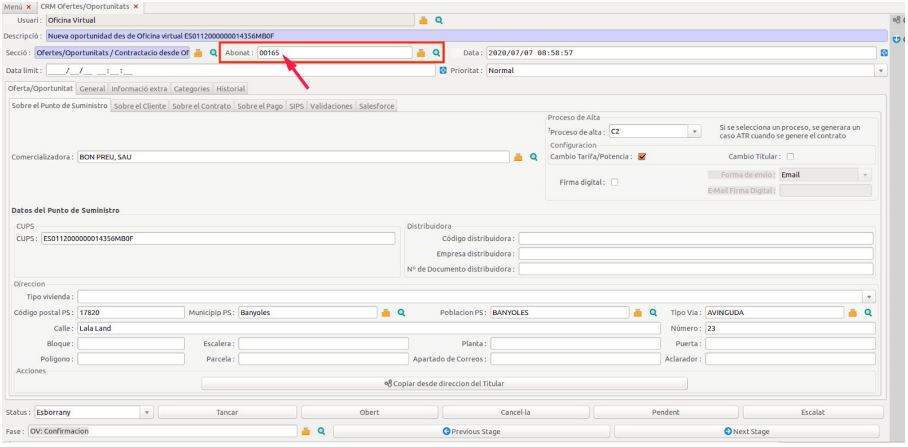Viewport: 908px width, 447px height.
Task: Tick the Firma digital checkbox
Action: (x=615, y=181)
